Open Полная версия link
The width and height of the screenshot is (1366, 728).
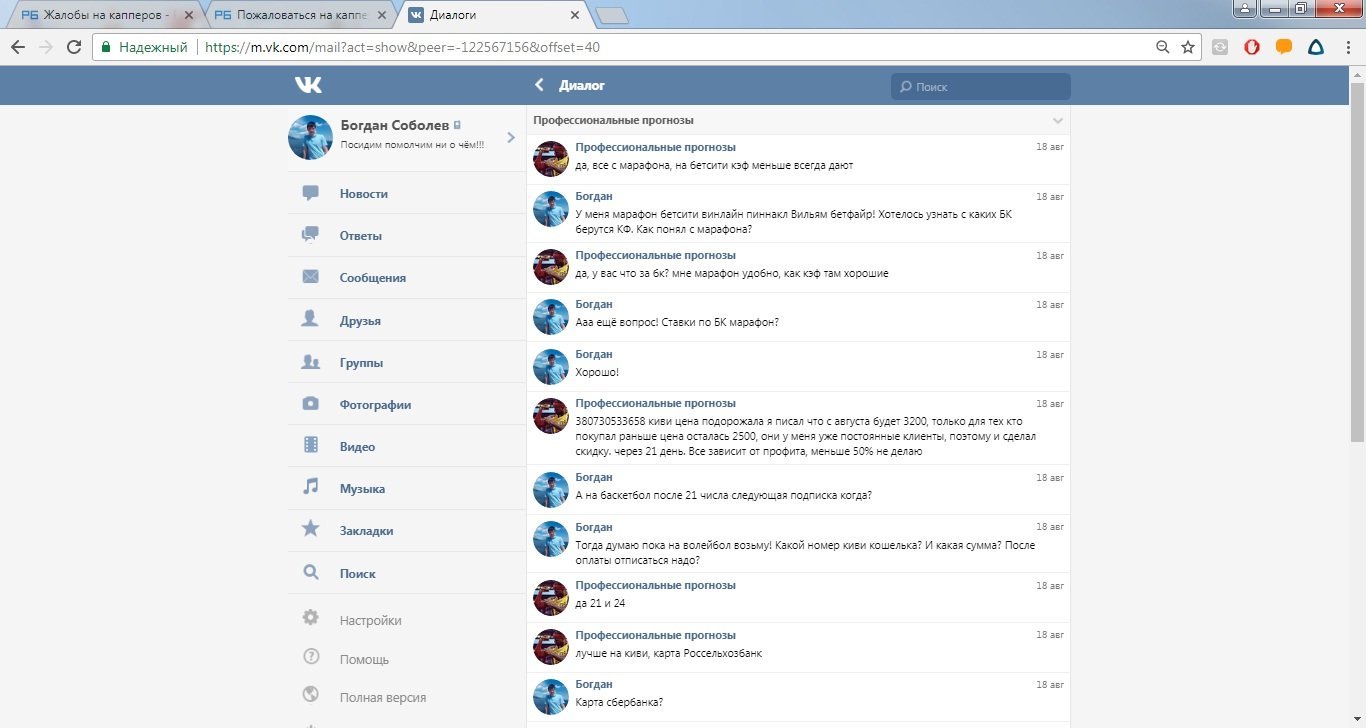(382, 697)
